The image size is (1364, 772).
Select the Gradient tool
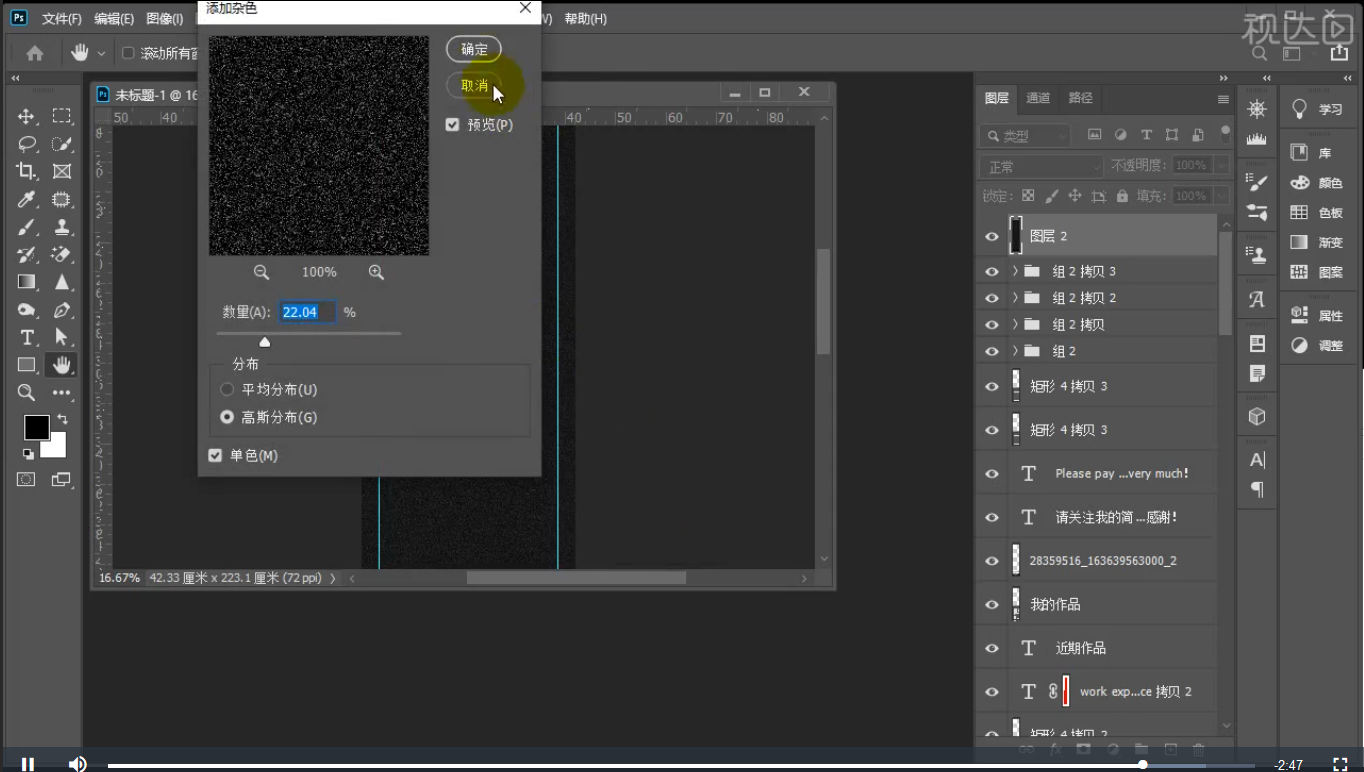[x=27, y=282]
